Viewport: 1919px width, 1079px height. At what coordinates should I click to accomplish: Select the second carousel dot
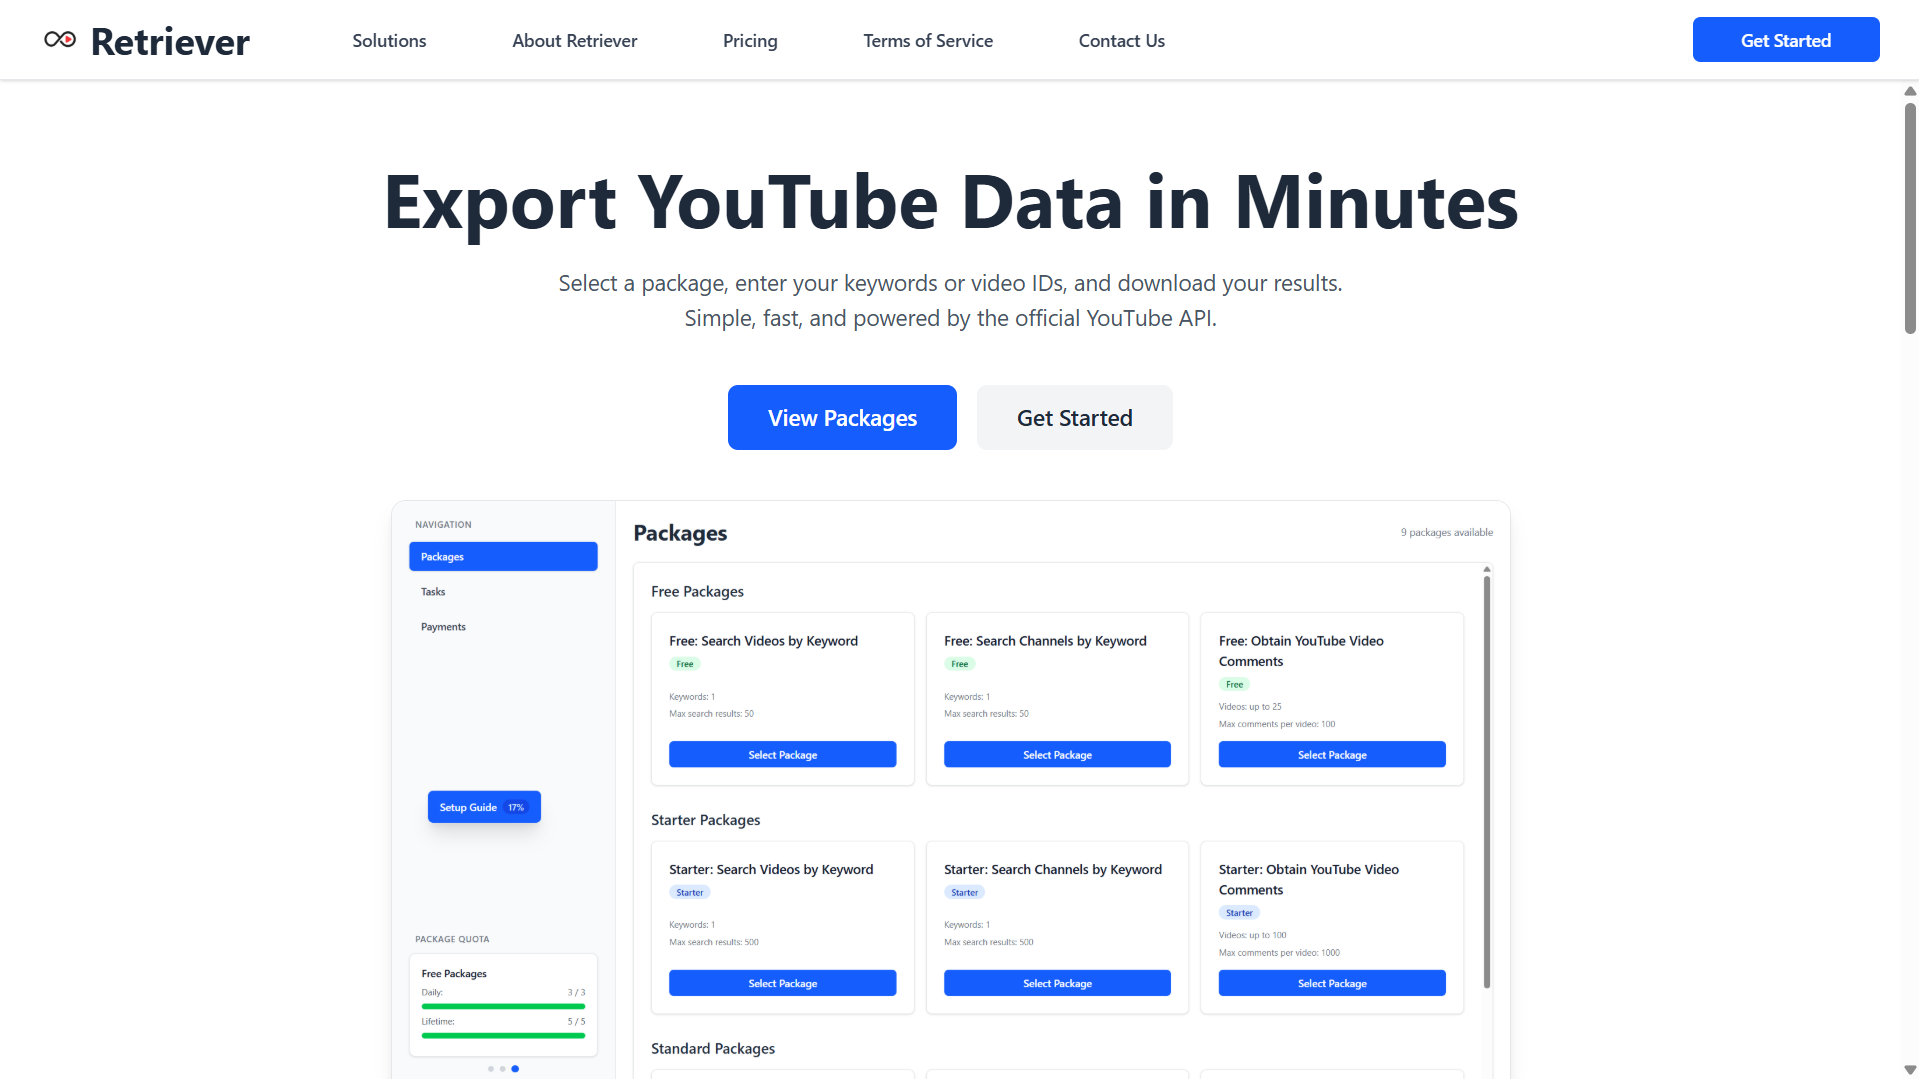tap(502, 1068)
